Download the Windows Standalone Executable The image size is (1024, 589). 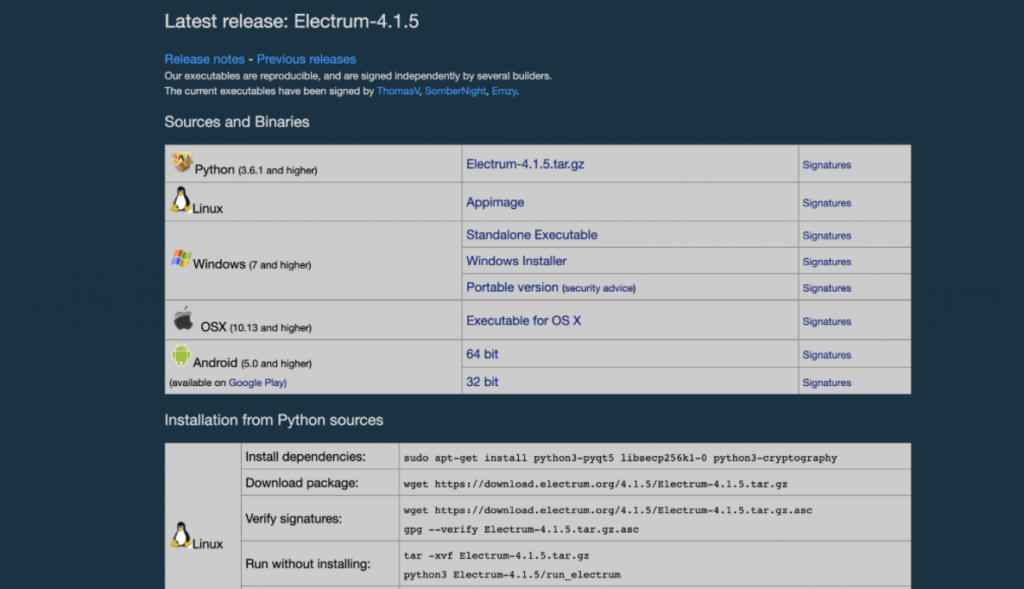[532, 235]
